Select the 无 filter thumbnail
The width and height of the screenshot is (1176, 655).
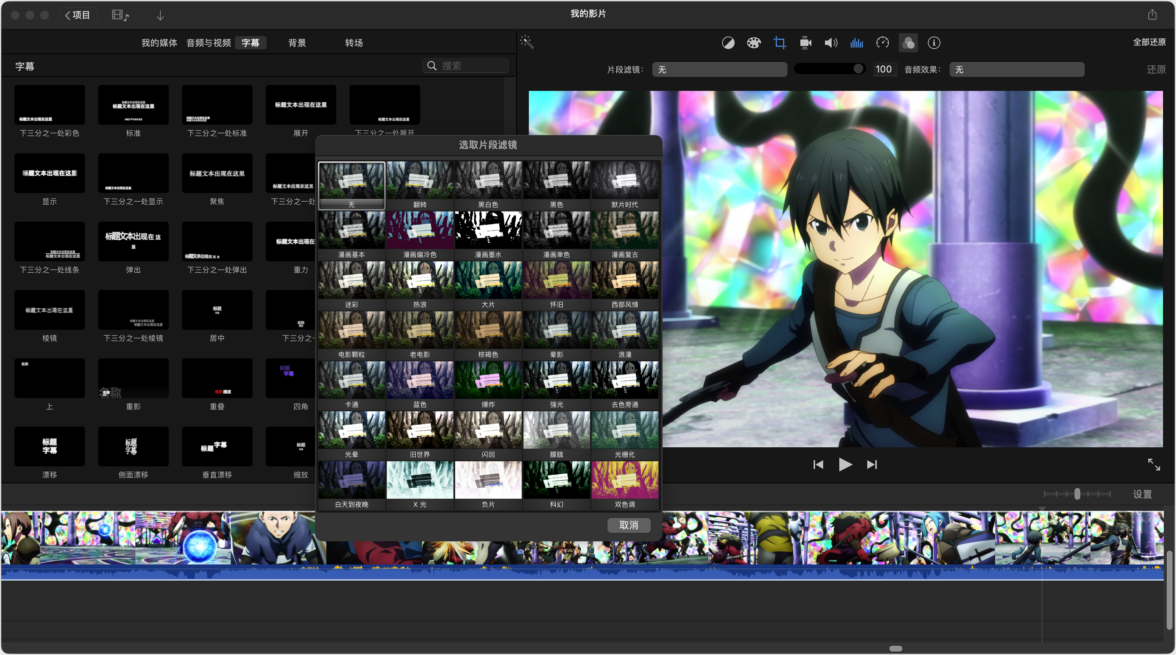[x=351, y=185]
